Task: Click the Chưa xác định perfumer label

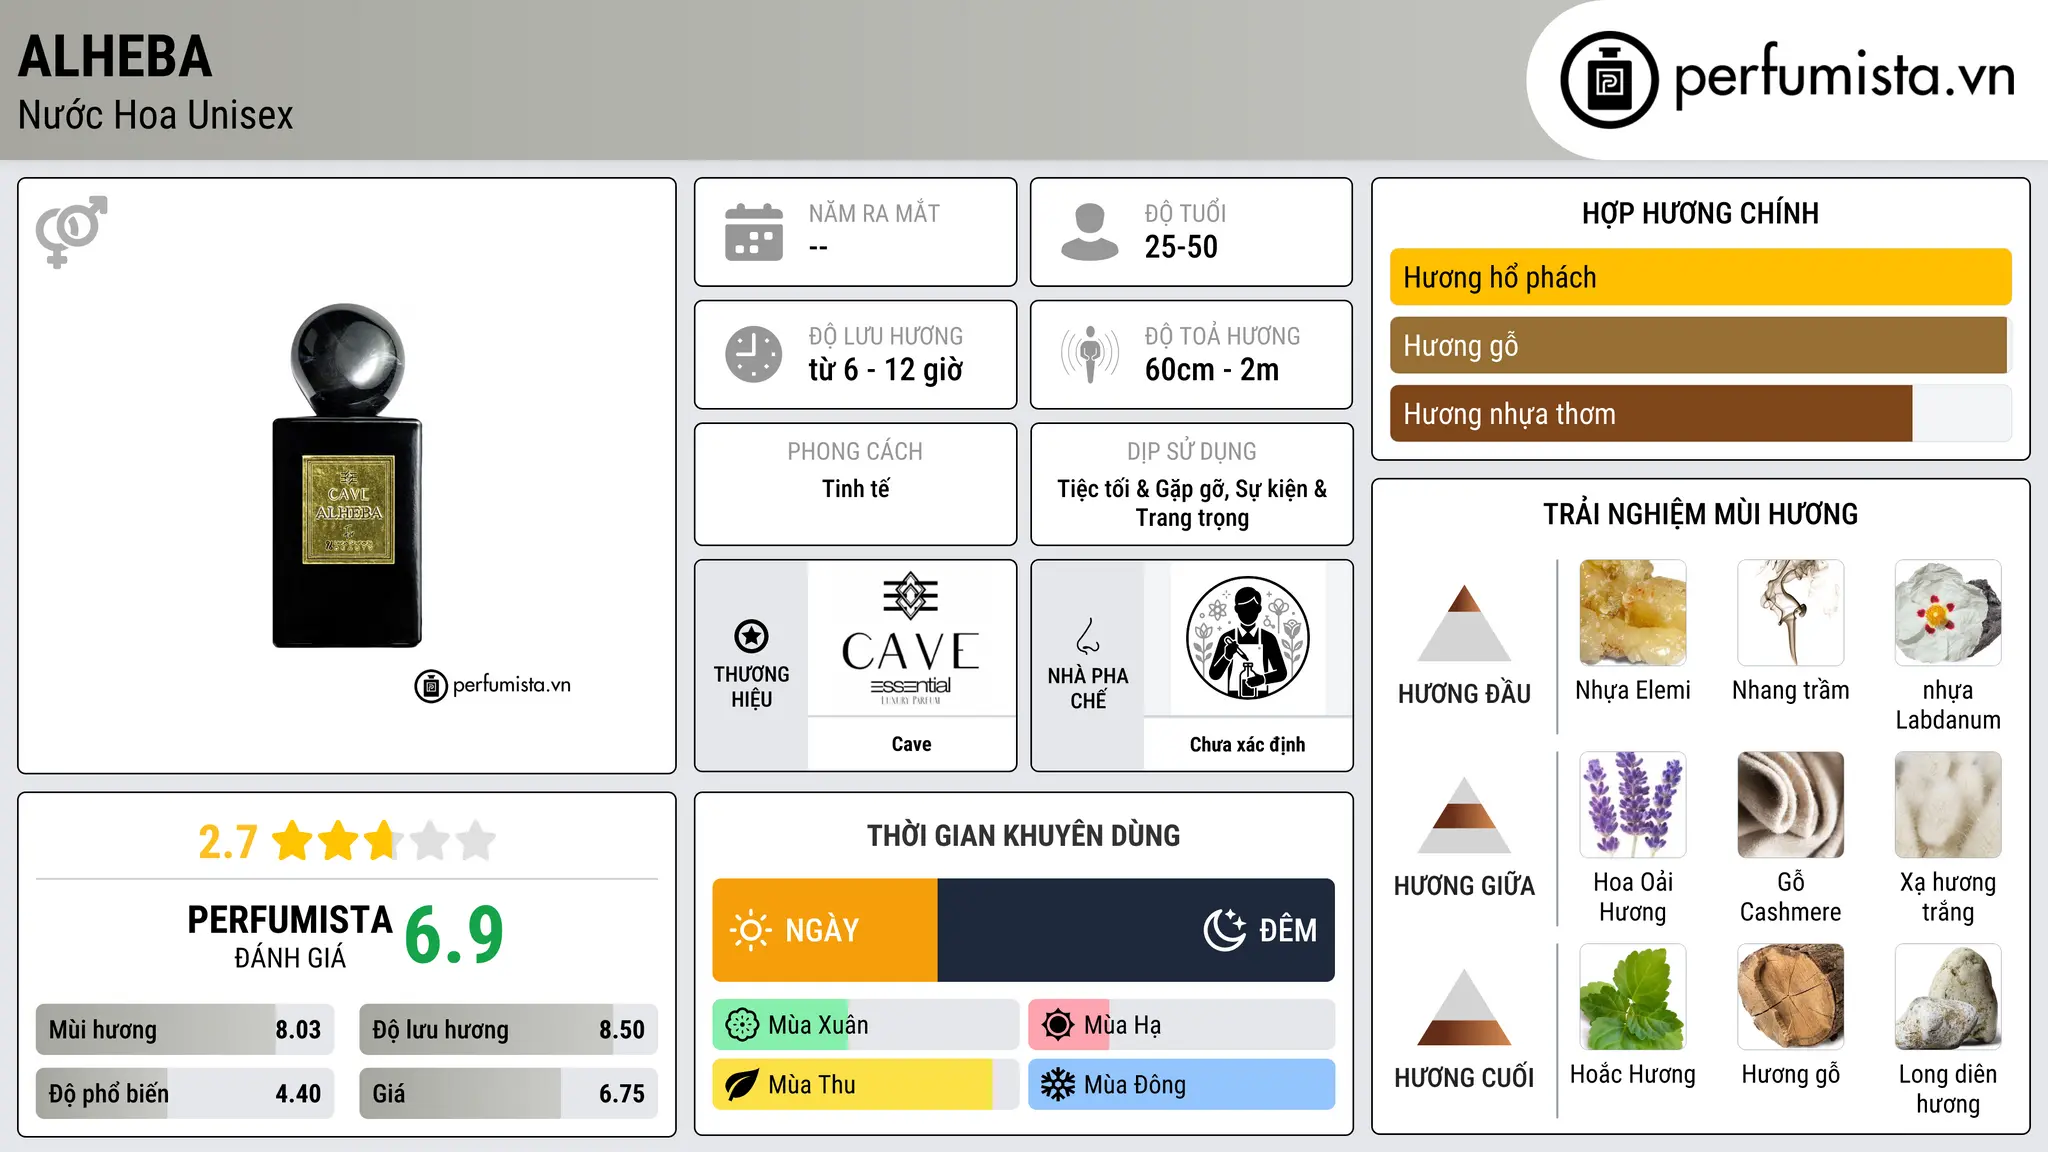Action: pyautogui.click(x=1248, y=744)
